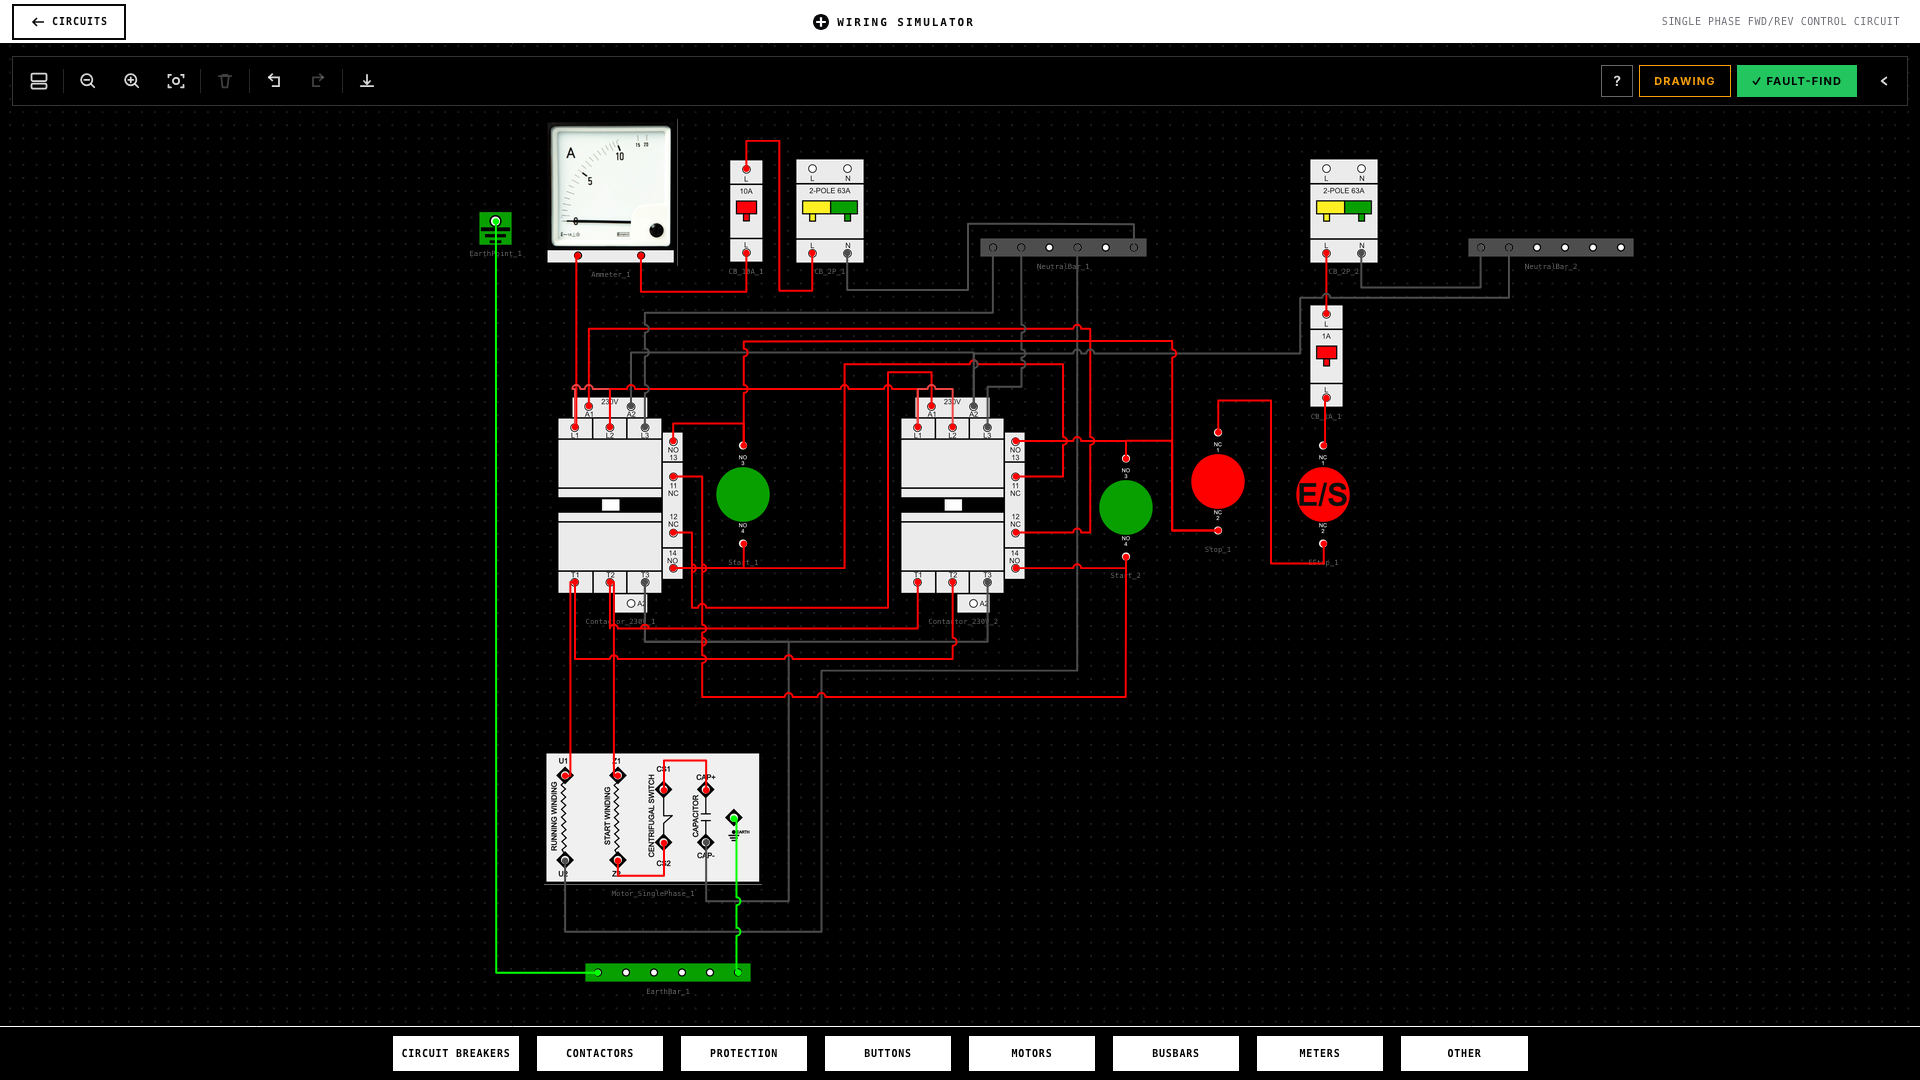Click the green Start_2 push button
Screen dimensions: 1920x1080
1126,507
